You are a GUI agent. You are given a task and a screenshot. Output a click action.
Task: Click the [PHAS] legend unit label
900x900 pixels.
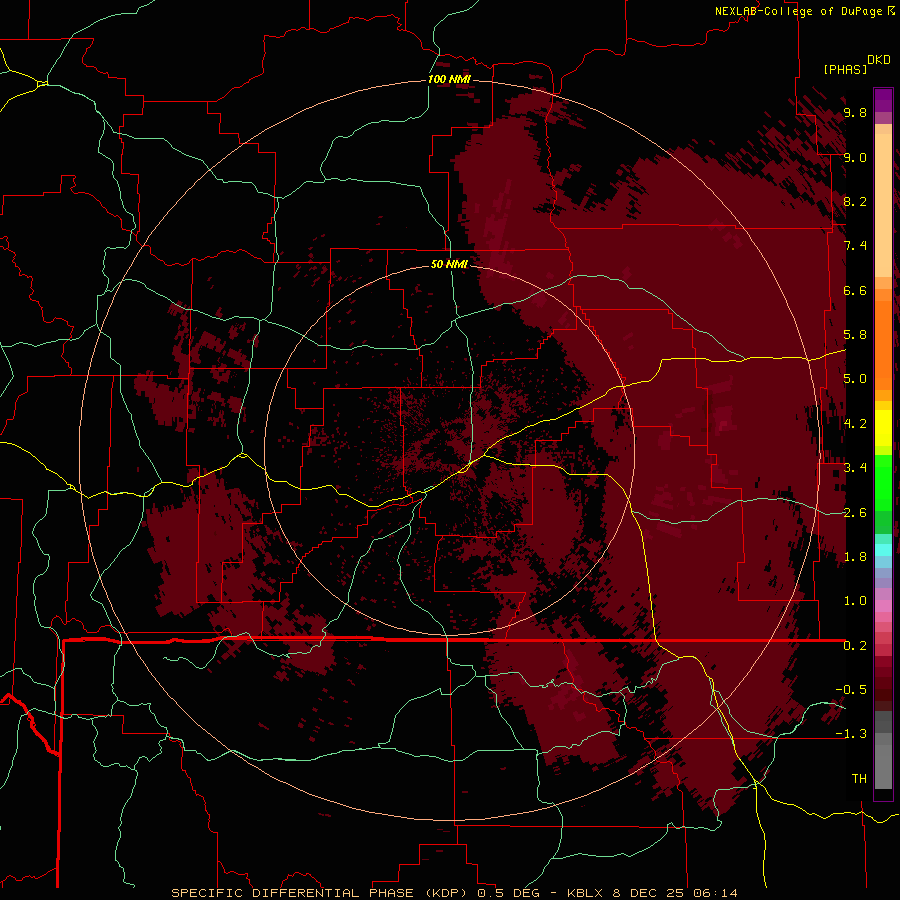tap(845, 69)
